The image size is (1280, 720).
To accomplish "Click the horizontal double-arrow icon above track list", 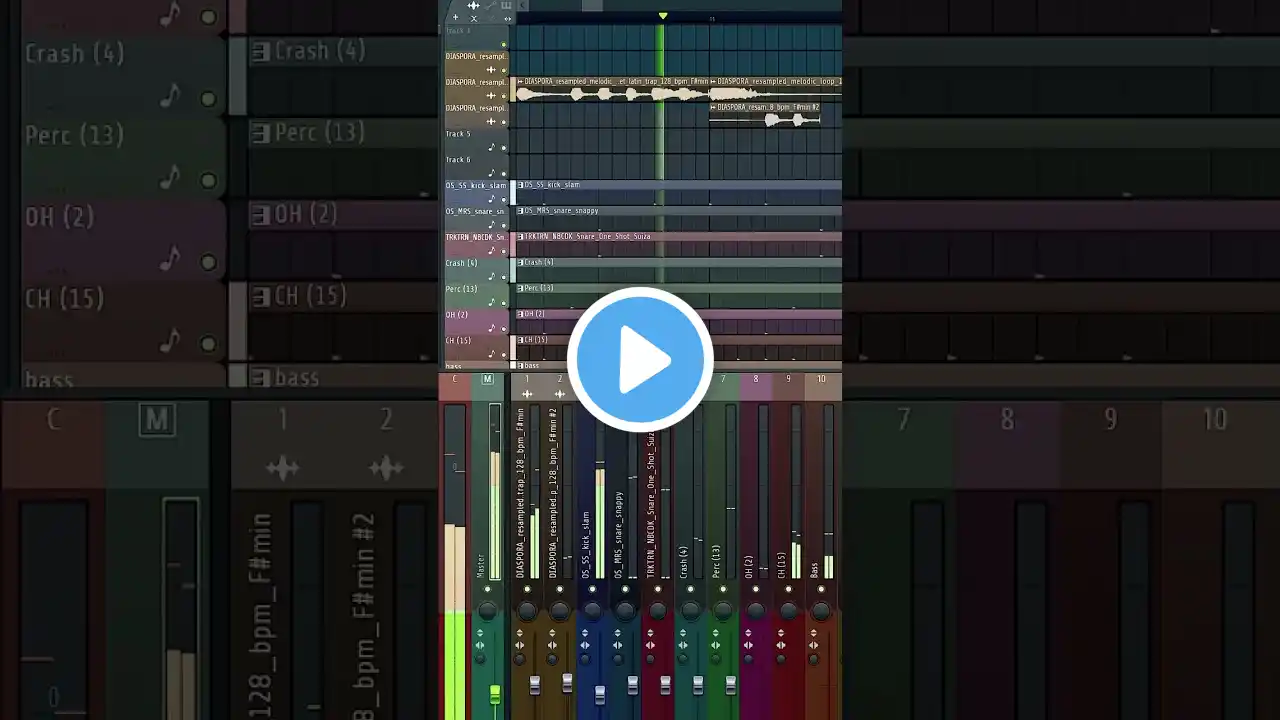I will 507,18.
